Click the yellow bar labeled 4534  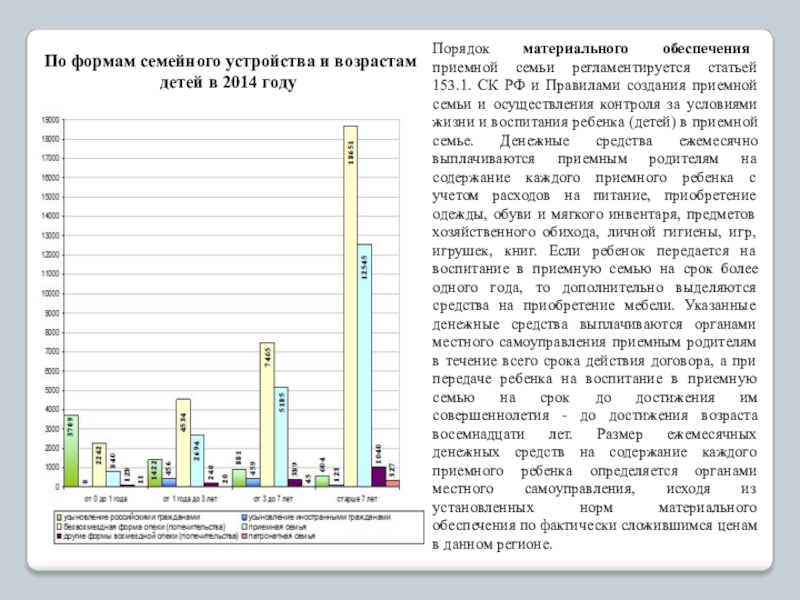[x=183, y=442]
